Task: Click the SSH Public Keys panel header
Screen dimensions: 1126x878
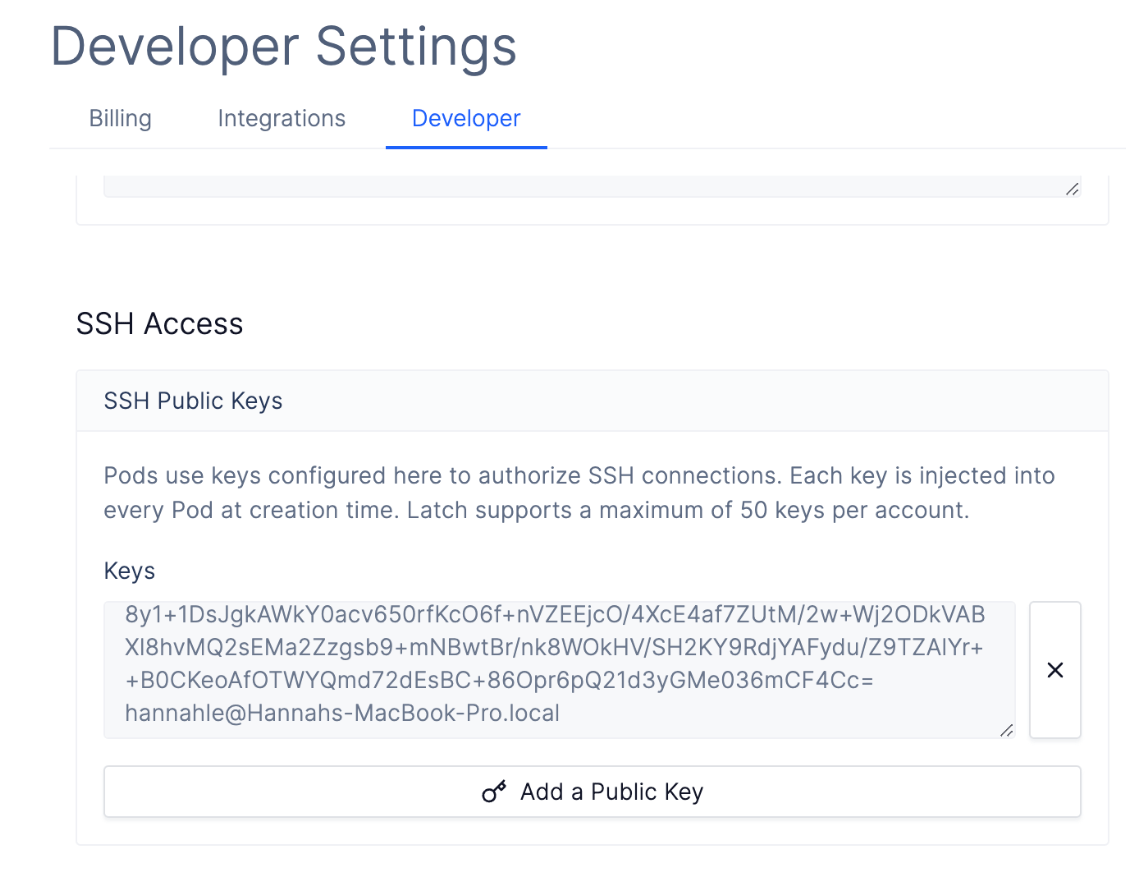Action: point(592,401)
